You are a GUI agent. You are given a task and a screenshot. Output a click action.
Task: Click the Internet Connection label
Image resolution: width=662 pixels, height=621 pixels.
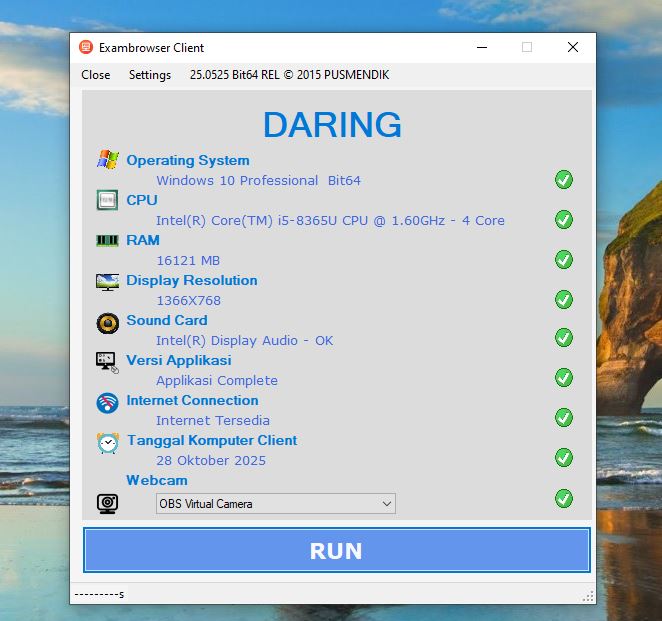click(x=192, y=401)
